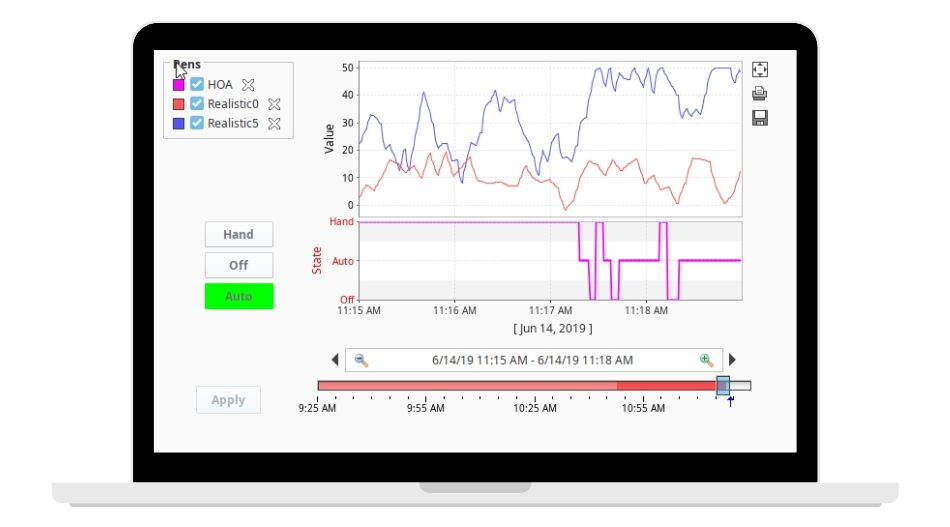Click the print chart icon
950x527 pixels.
(760, 94)
